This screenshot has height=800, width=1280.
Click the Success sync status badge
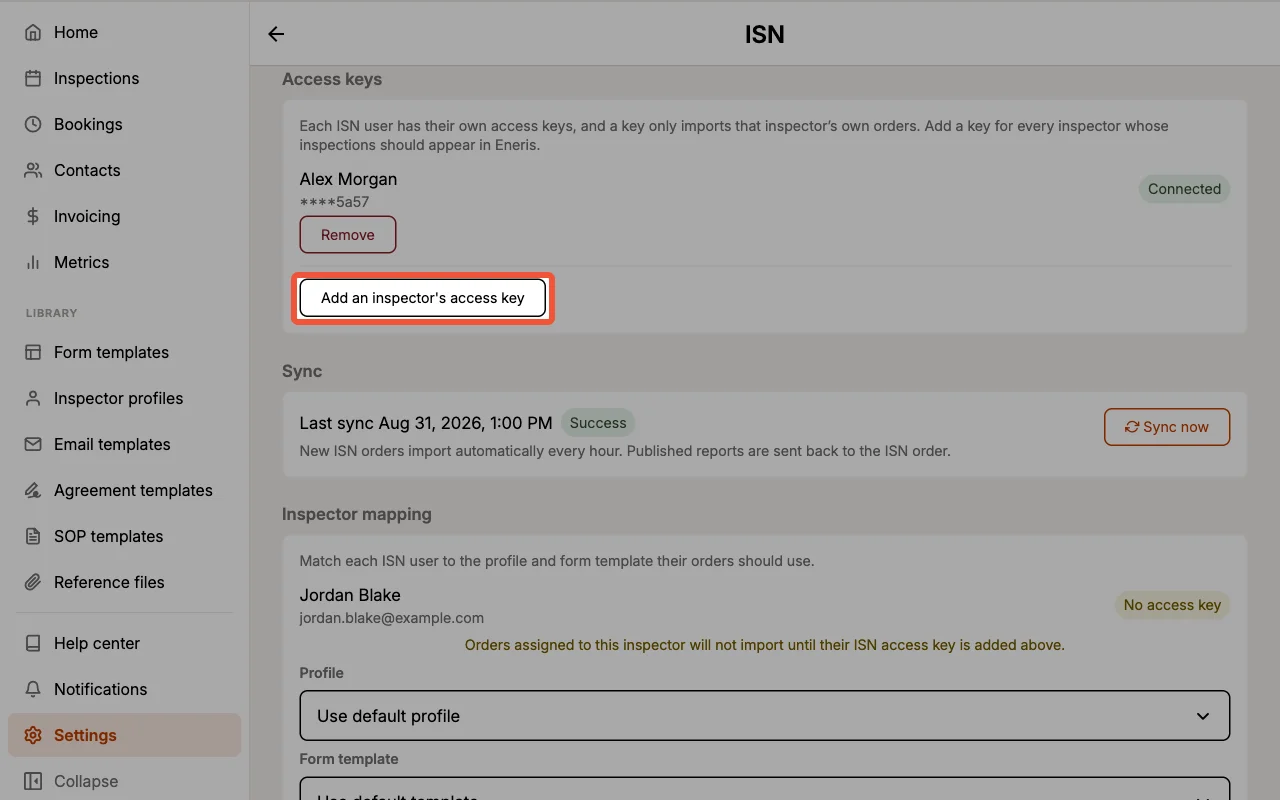(598, 423)
